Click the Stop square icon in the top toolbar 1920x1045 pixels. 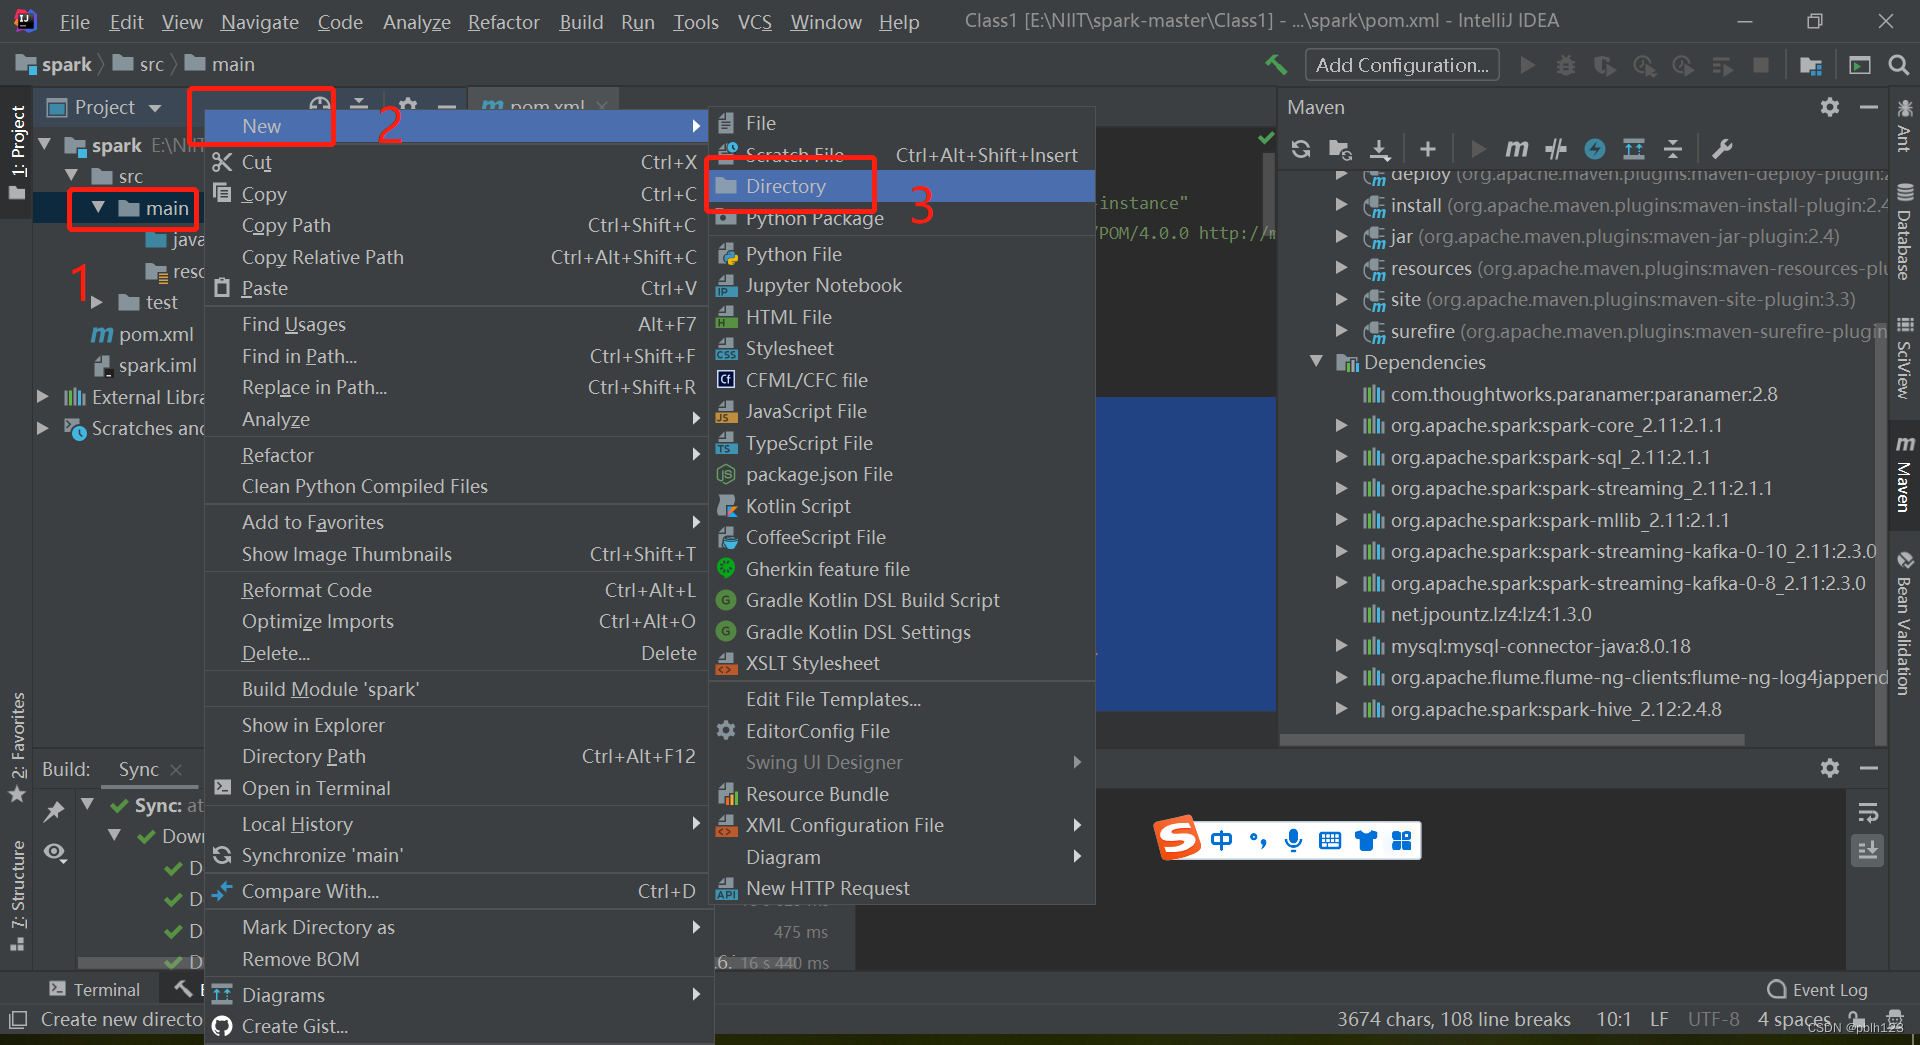[x=1761, y=65]
